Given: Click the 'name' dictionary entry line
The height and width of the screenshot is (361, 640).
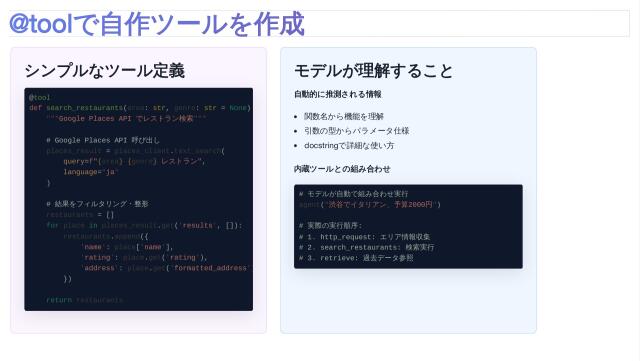Looking at the screenshot, I should tap(127, 247).
